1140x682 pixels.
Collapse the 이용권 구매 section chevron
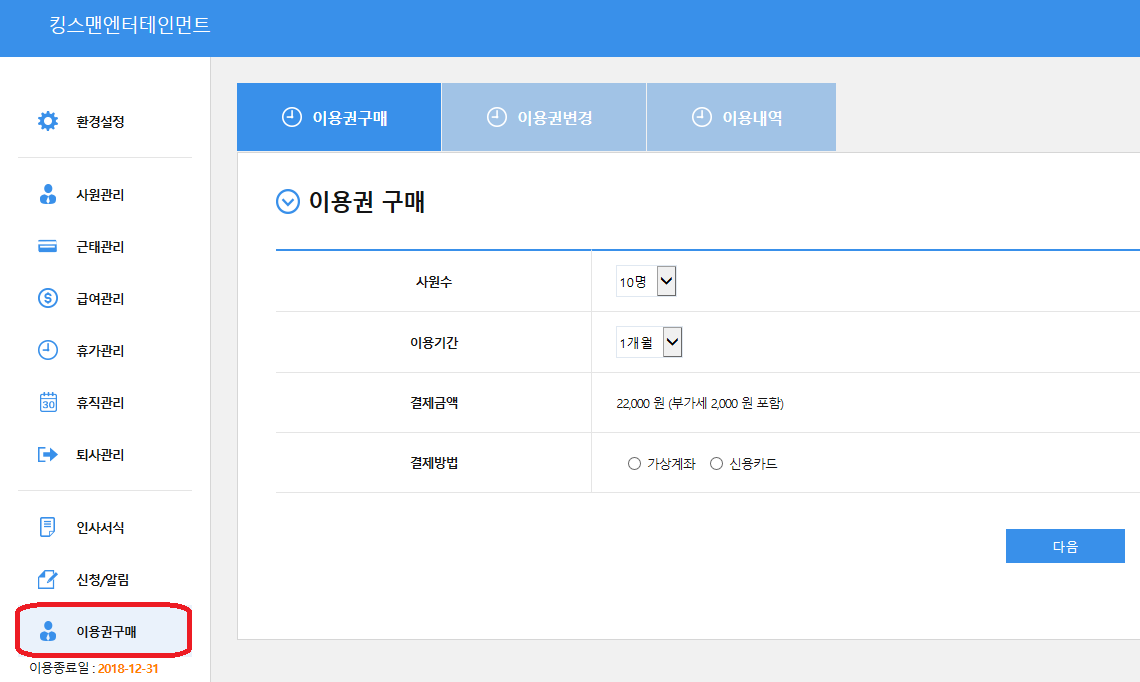[x=287, y=203]
